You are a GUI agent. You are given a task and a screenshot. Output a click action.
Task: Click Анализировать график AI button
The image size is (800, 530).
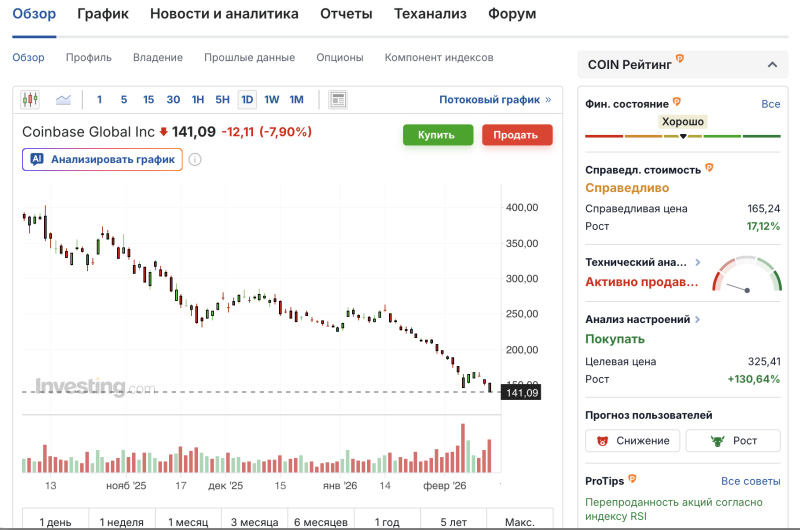pyautogui.click(x=102, y=160)
